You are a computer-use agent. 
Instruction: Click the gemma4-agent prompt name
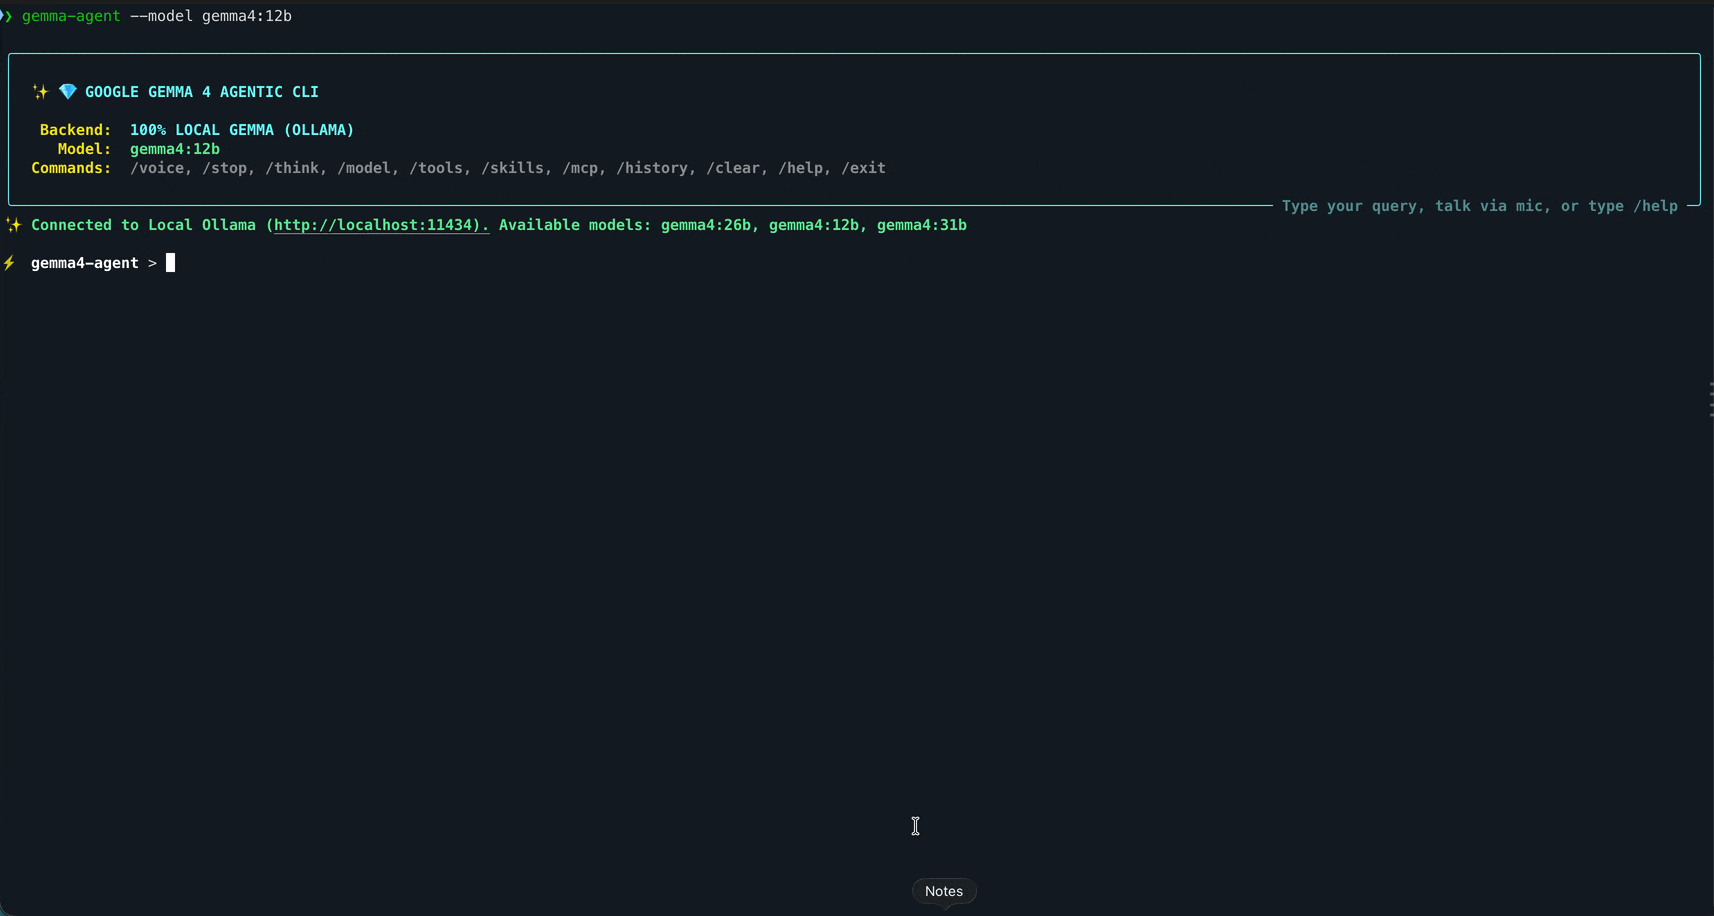(x=85, y=263)
